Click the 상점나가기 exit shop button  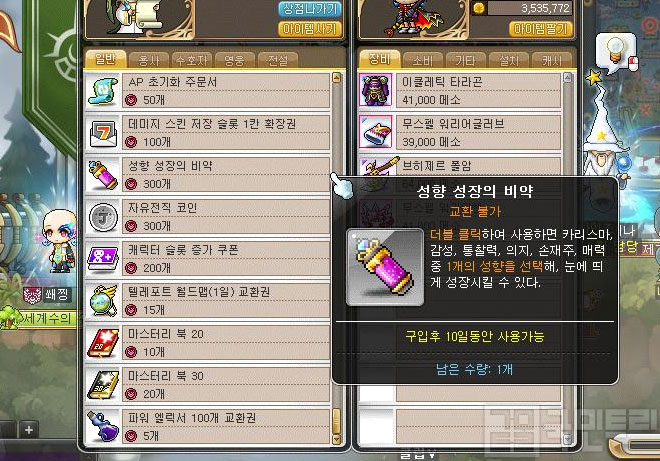(x=310, y=9)
